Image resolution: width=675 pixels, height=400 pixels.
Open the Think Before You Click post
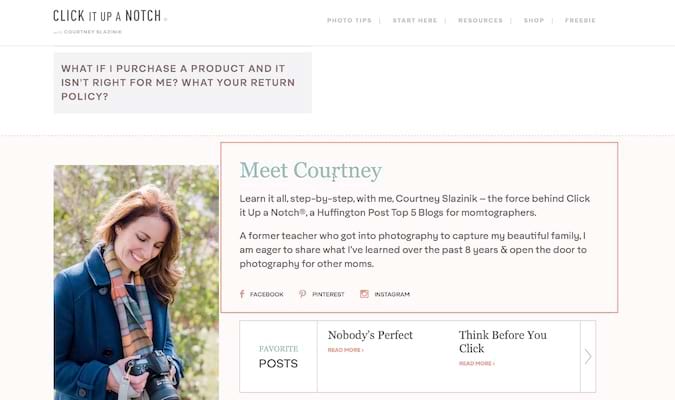[x=502, y=341]
